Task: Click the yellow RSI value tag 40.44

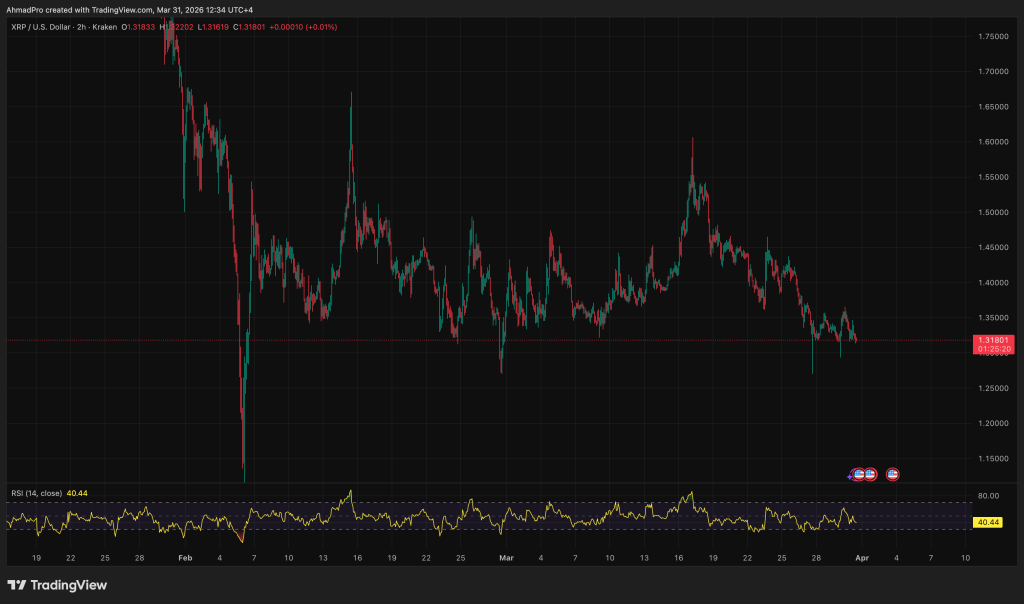Action: pos(987,522)
